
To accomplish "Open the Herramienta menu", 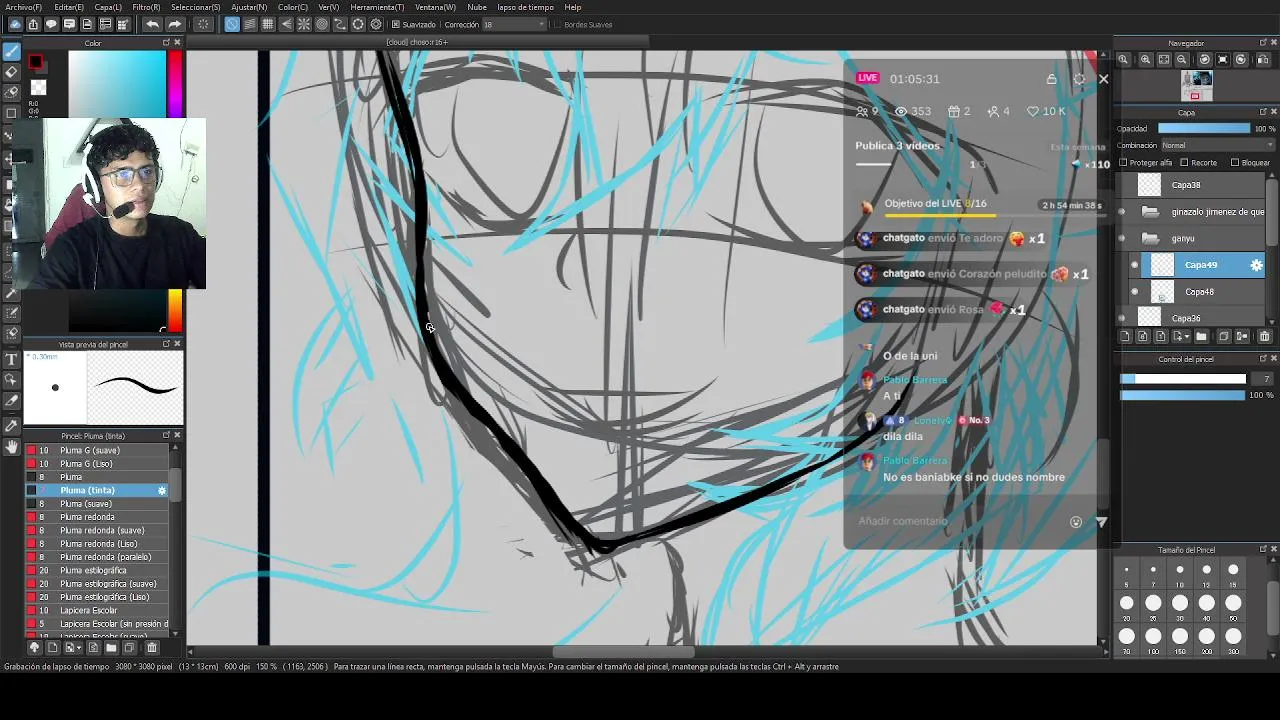I will (377, 7).
